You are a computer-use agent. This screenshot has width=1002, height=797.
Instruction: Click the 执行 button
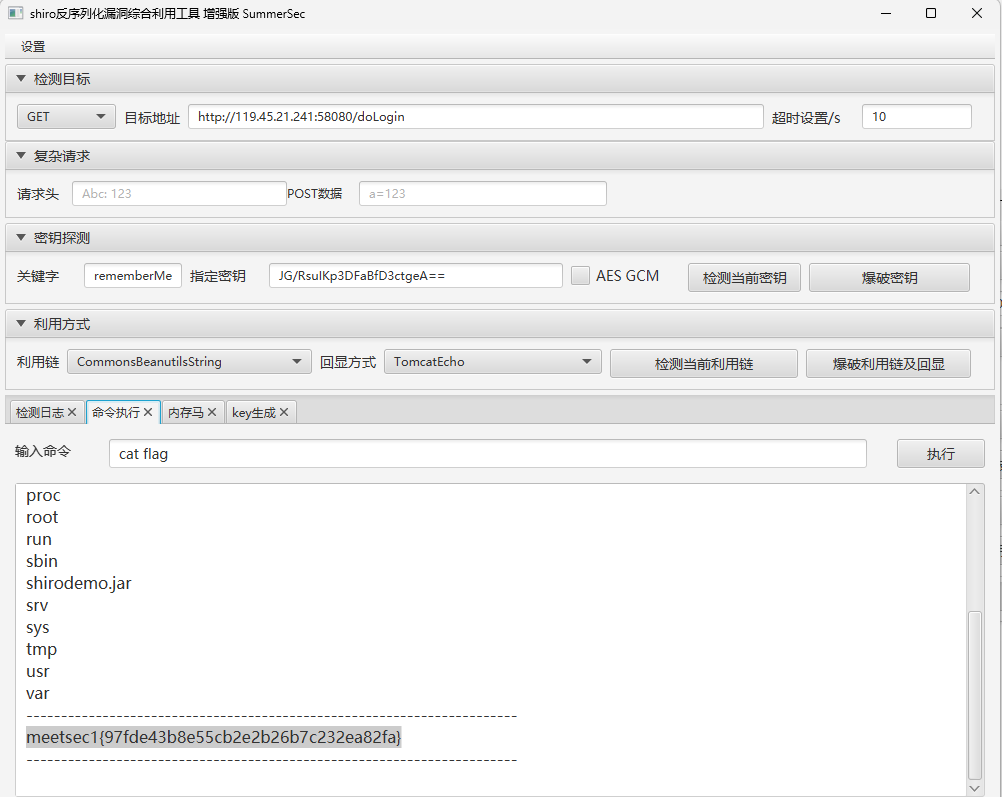click(940, 454)
